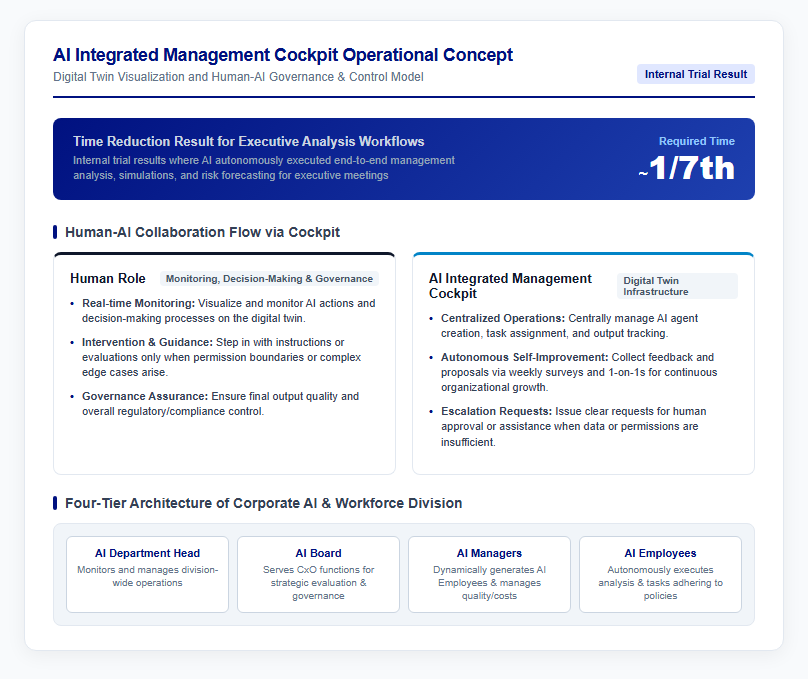Select the "AI Board" card title
808x679 pixels.
[318, 553]
